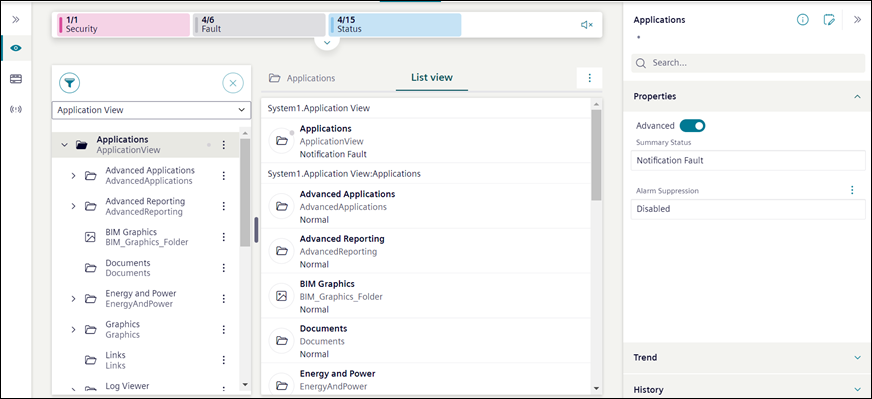Viewport: 872px width, 399px height.
Task: Click the Security events button
Action: pos(123,24)
